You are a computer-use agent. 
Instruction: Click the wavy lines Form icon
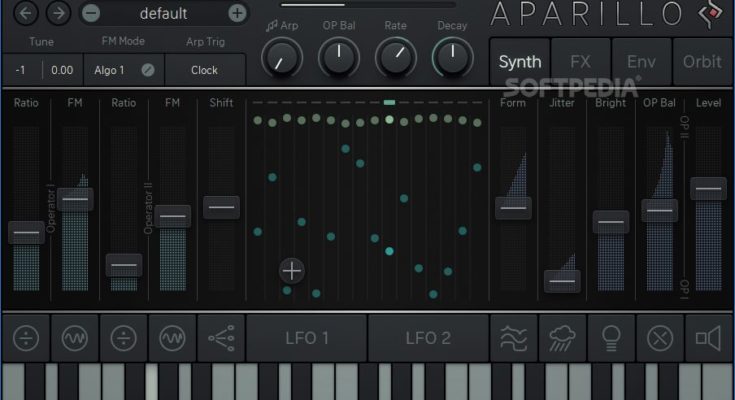[512, 339]
